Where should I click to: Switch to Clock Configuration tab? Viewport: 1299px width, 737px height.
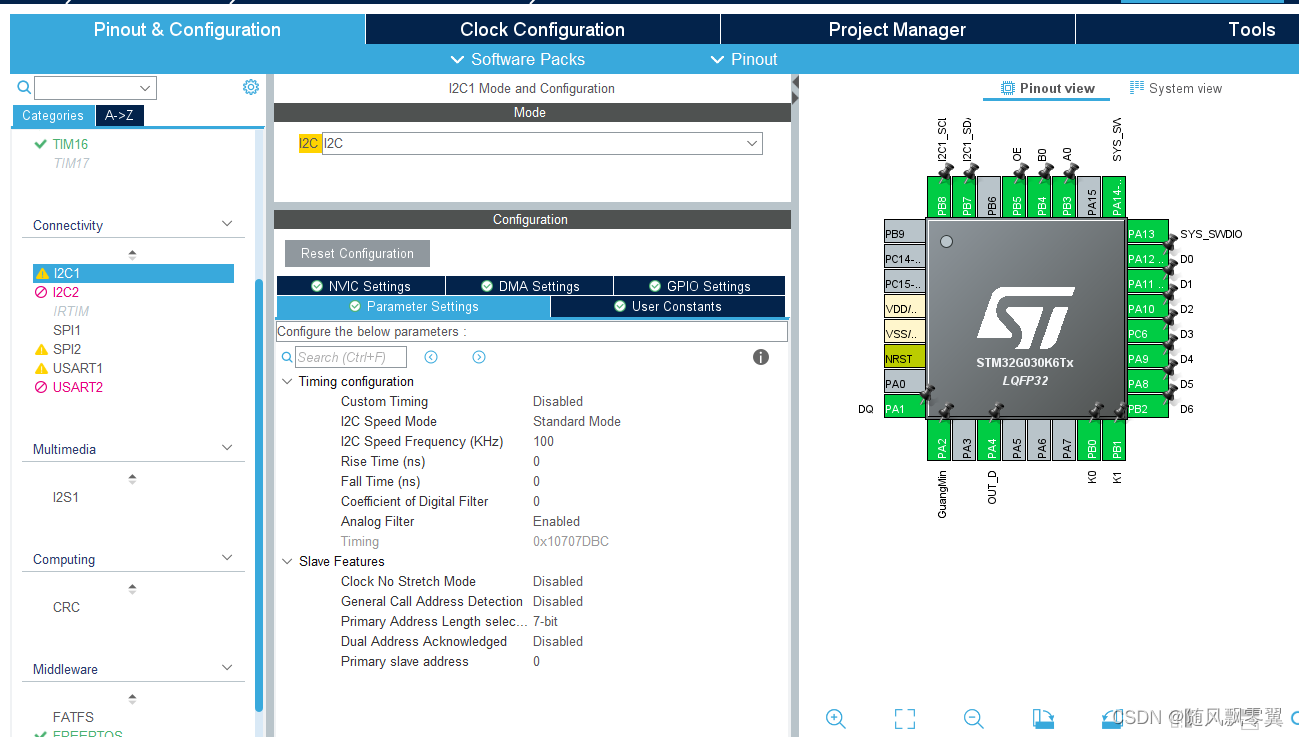[x=542, y=29]
